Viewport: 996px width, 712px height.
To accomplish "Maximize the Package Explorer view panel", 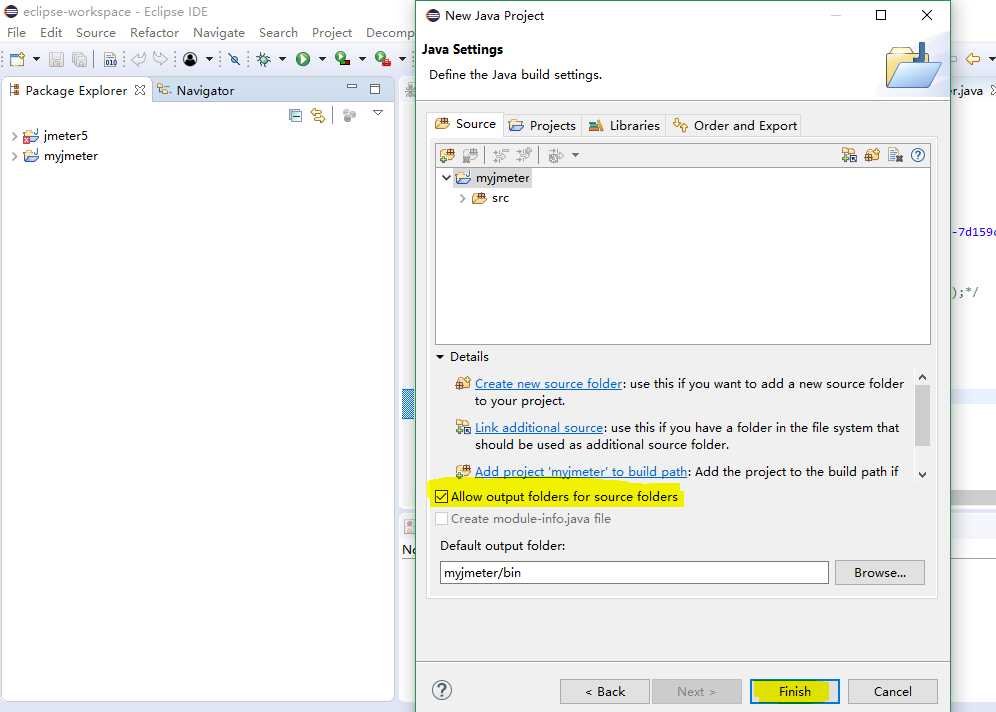I will [375, 88].
